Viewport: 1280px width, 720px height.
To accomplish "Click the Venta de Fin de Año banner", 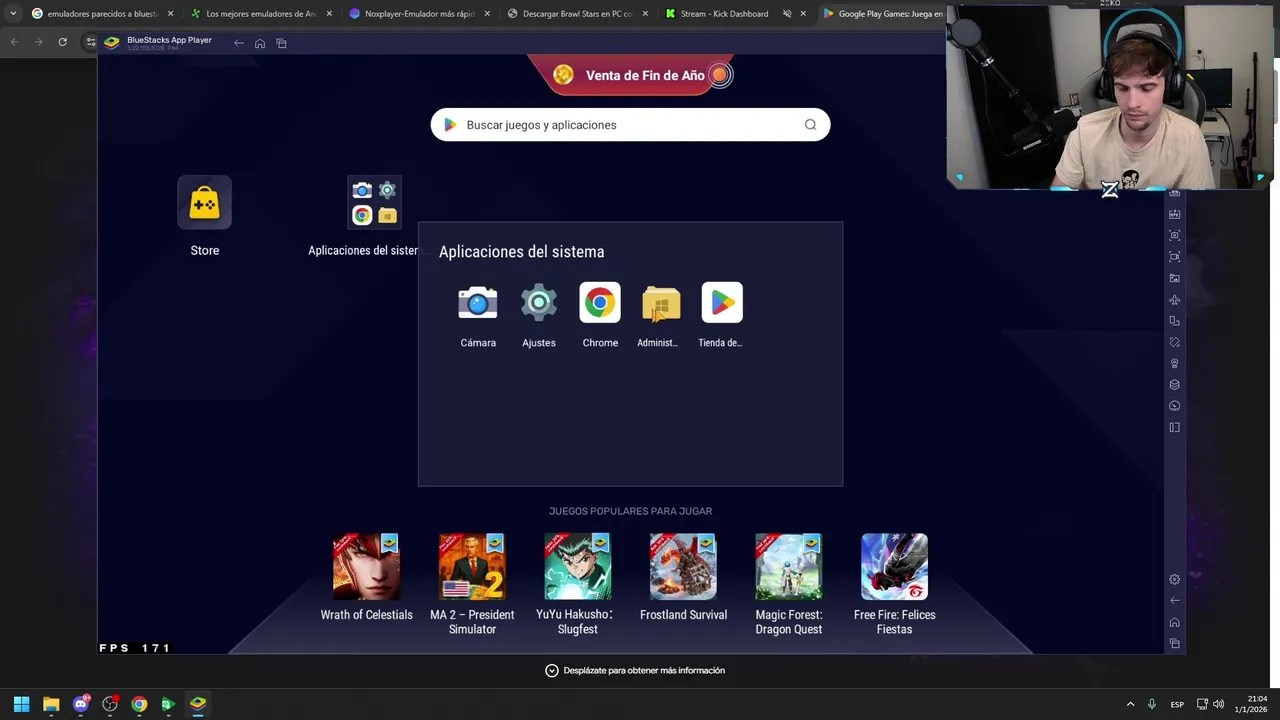I will click(x=631, y=75).
